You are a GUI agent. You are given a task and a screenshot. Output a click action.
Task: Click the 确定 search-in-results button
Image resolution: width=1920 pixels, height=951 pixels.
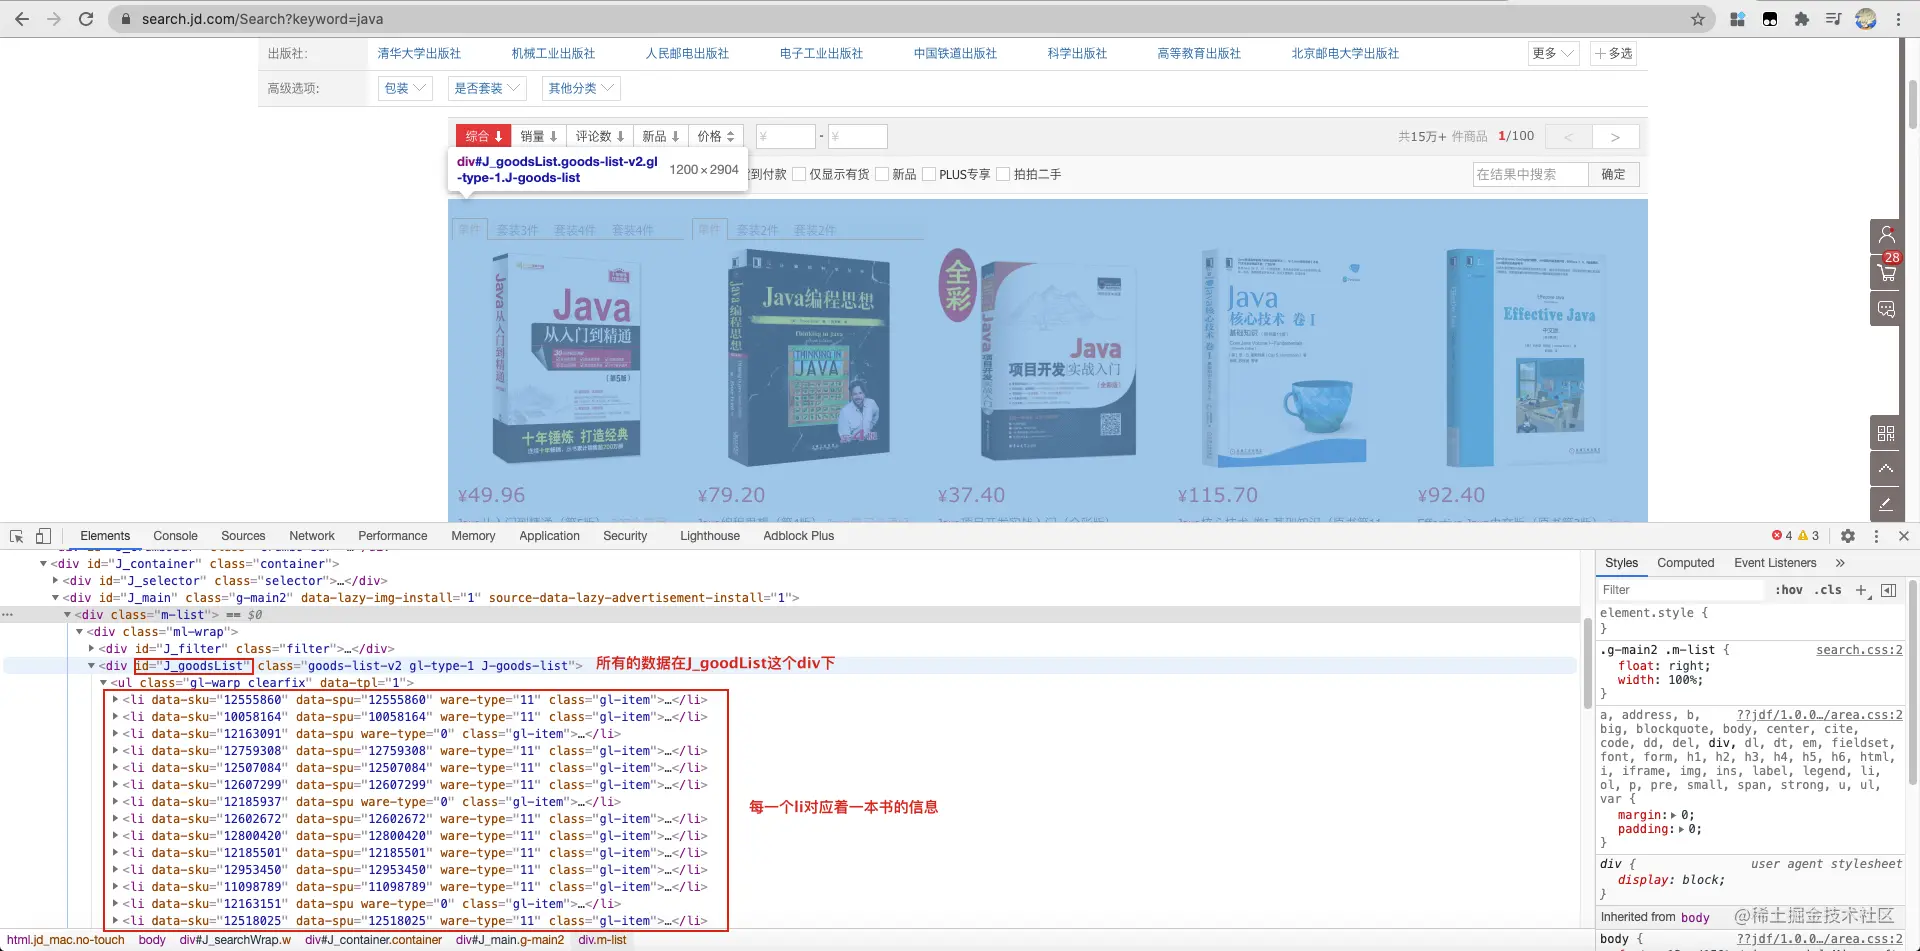coord(1613,174)
